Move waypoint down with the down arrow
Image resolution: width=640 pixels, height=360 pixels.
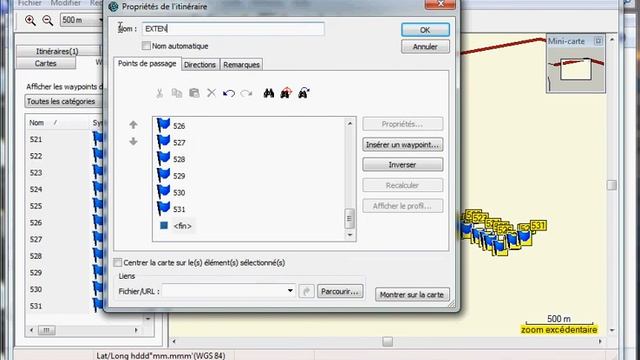click(x=133, y=142)
